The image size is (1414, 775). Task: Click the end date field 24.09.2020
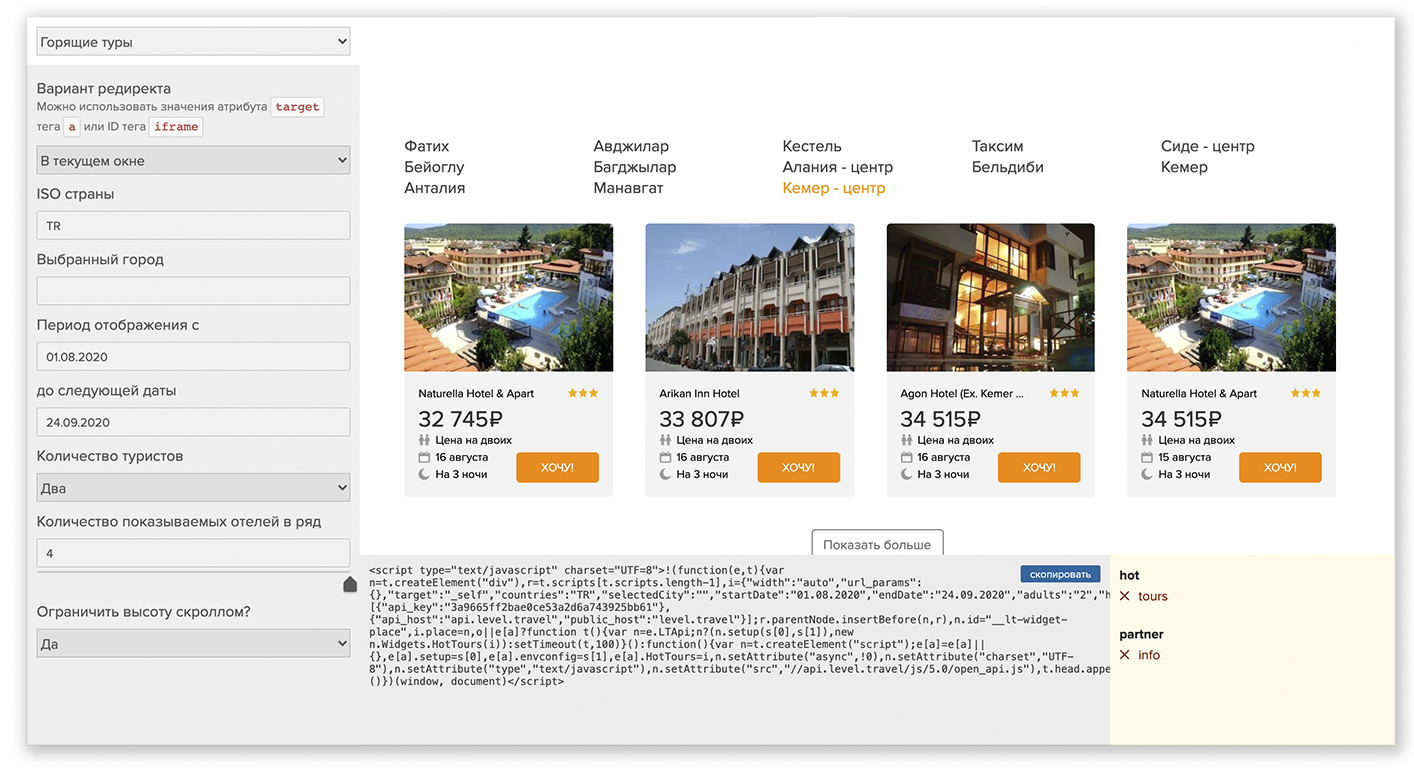coord(193,422)
